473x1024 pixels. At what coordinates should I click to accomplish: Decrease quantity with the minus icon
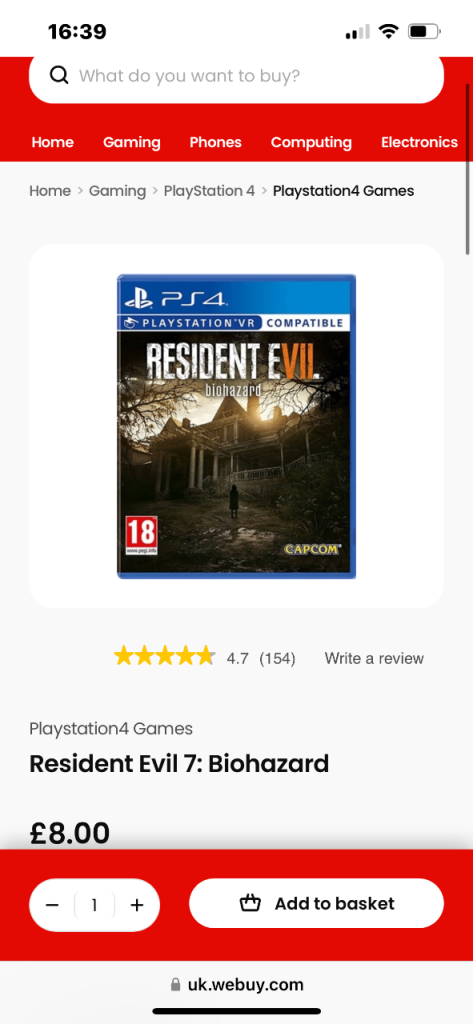click(x=52, y=905)
